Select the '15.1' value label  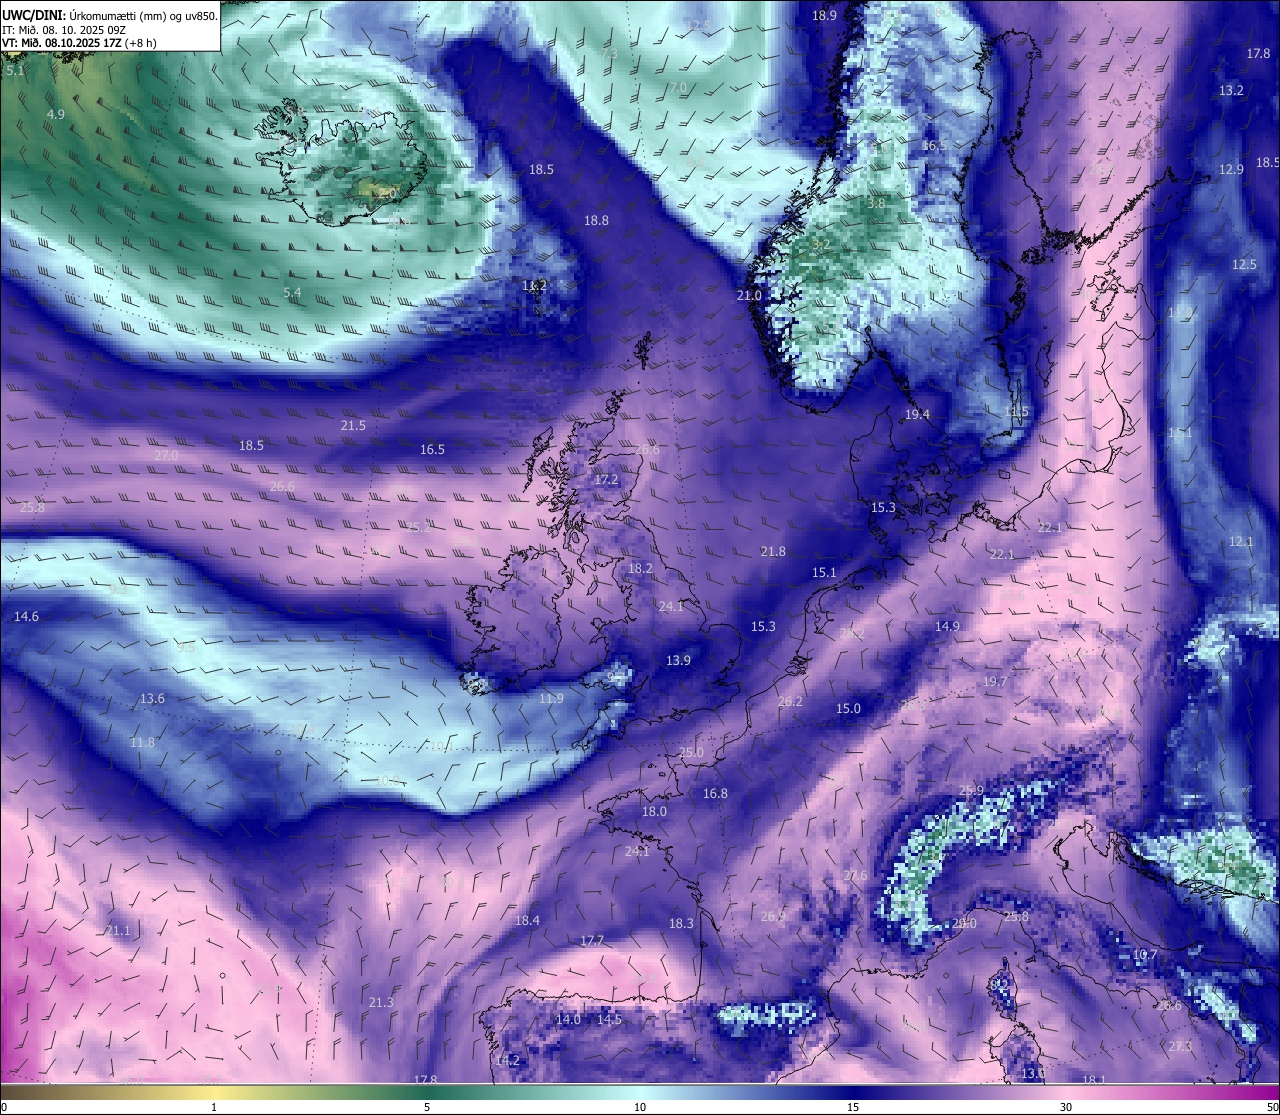coord(823,573)
